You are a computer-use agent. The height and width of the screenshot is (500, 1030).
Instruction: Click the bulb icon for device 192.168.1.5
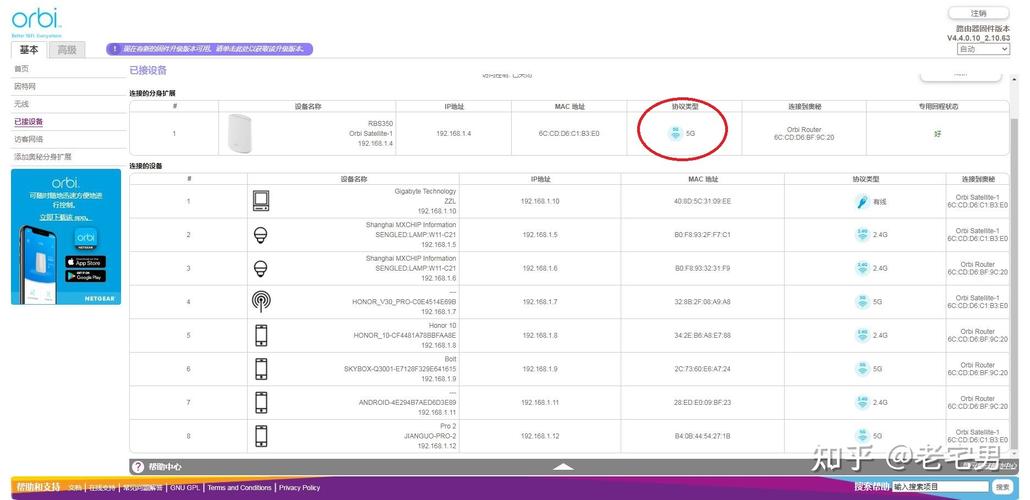261,235
